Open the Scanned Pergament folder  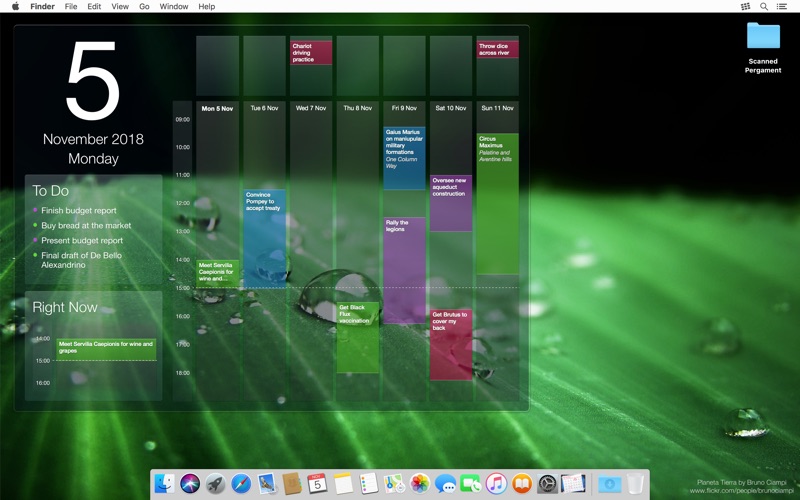point(763,47)
